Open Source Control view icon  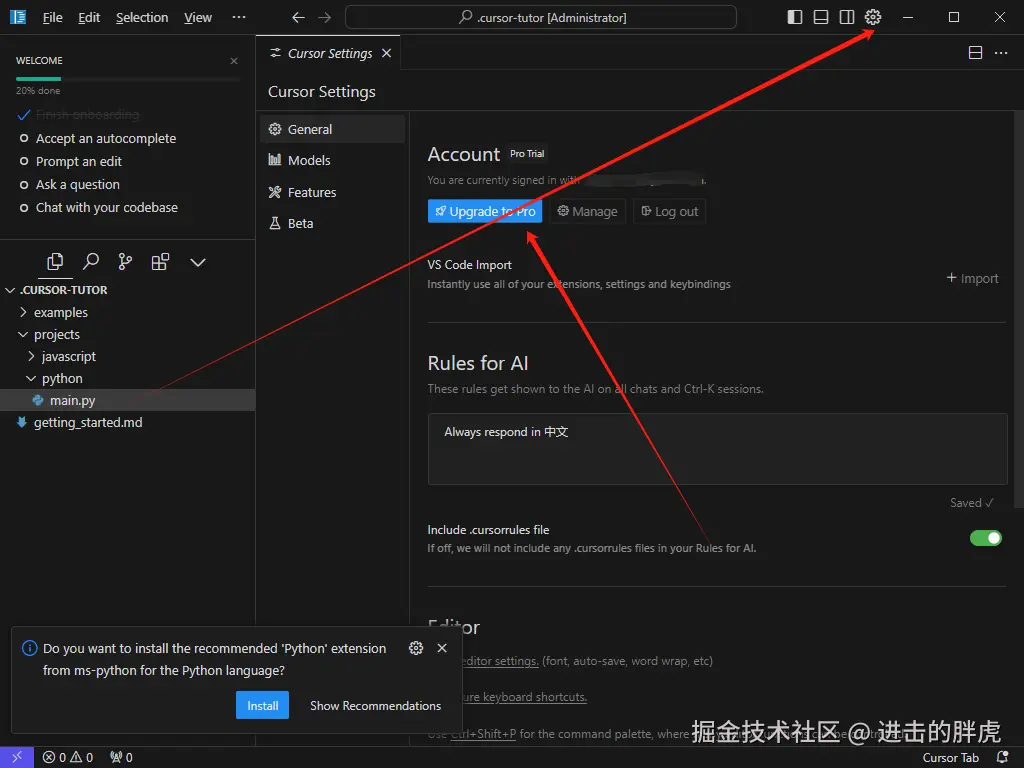click(125, 262)
